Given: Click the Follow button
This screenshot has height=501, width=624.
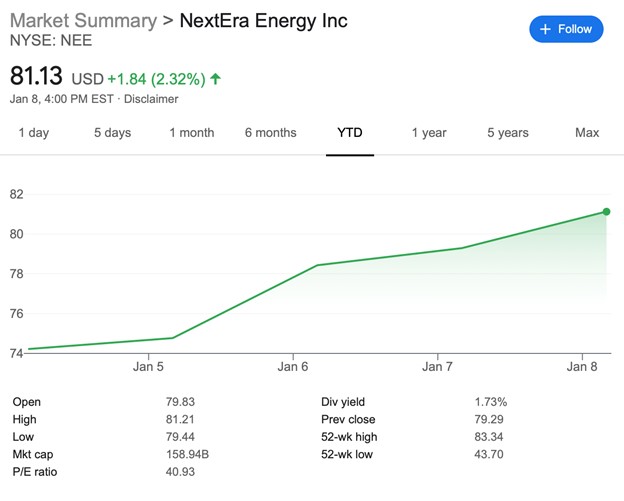Looking at the screenshot, I should tap(566, 29).
